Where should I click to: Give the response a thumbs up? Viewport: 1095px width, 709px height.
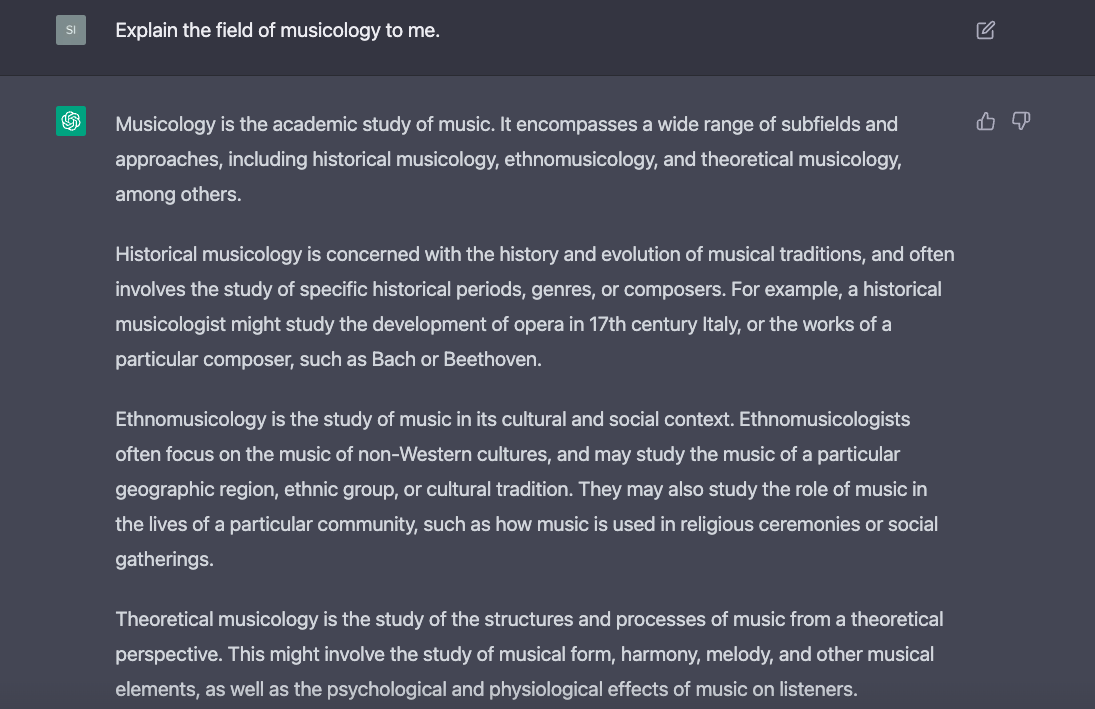point(986,121)
